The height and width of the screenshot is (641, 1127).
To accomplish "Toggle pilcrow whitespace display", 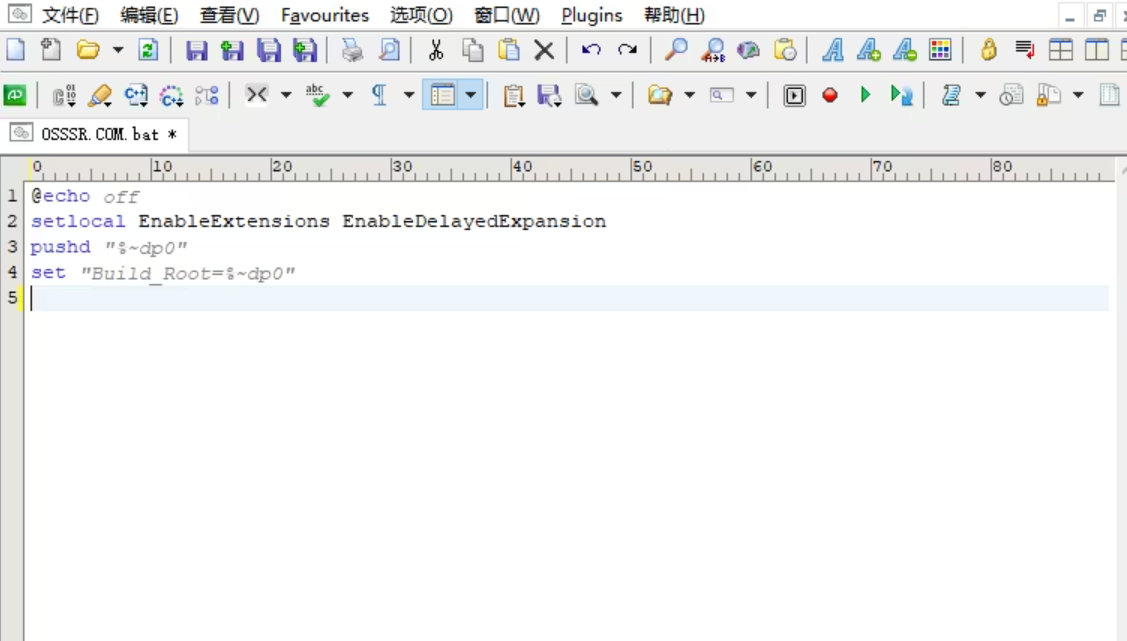I will click(380, 95).
